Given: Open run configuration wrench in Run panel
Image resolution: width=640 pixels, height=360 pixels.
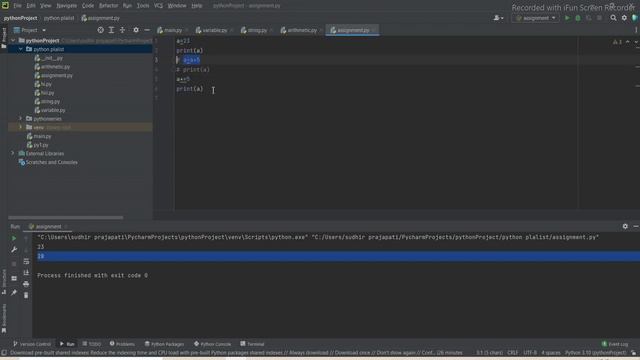Looking at the screenshot, I should 14,249.
